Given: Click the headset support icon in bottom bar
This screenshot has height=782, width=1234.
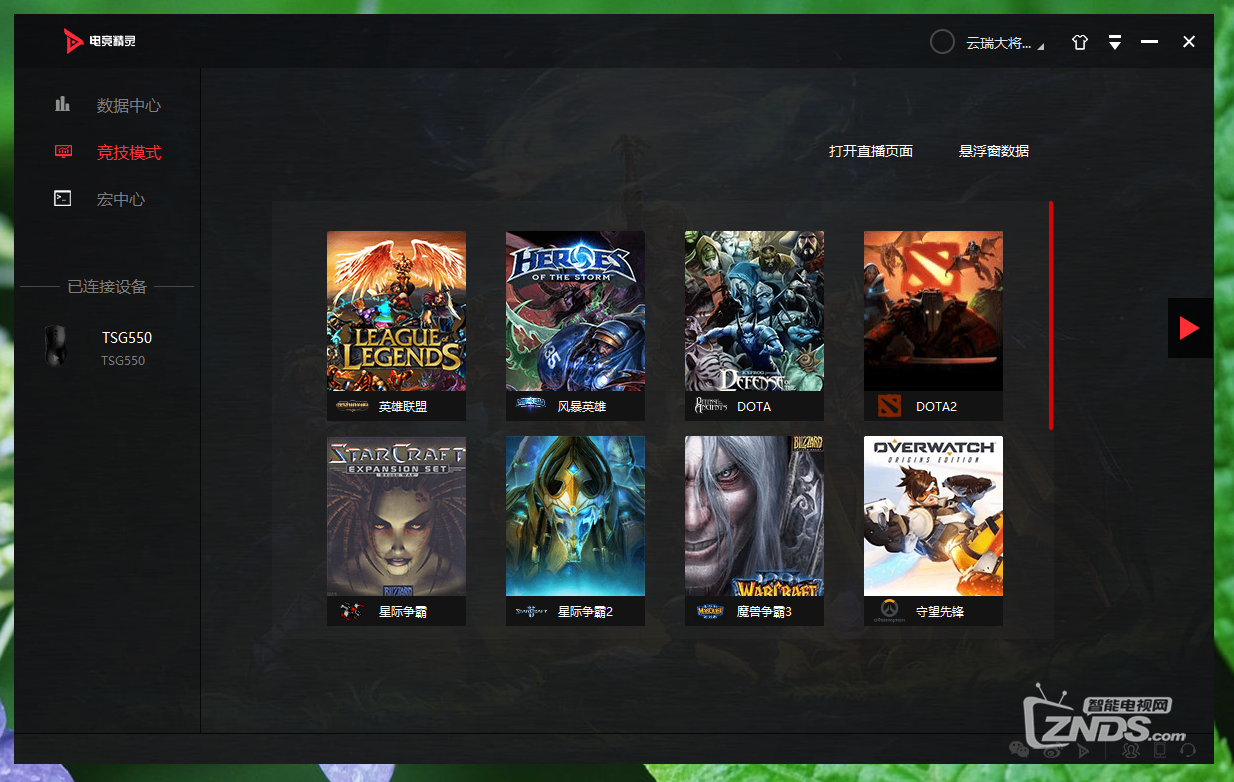Looking at the screenshot, I should 1188,748.
